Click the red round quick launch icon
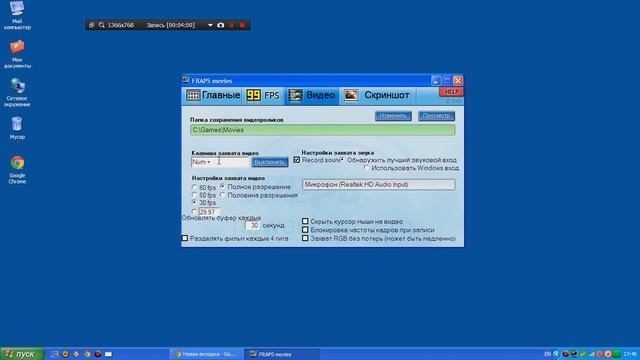 (98, 354)
